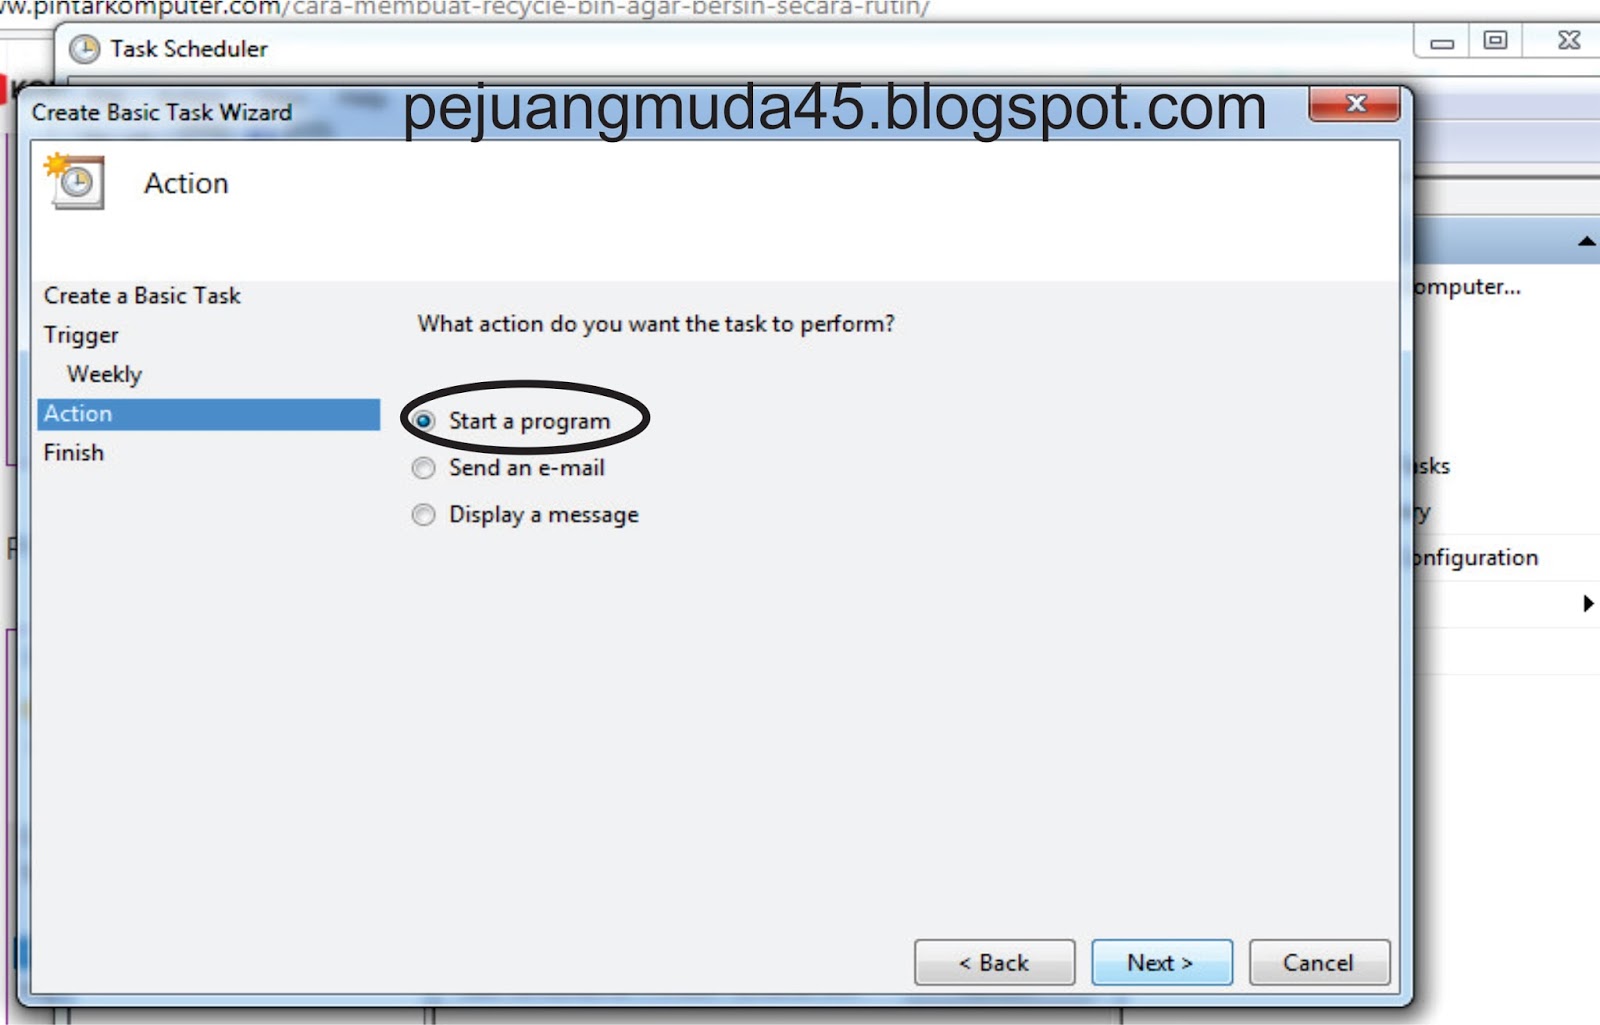Collapse the Actions pane section arrow
This screenshot has width=1600, height=1025.
pyautogui.click(x=1587, y=241)
